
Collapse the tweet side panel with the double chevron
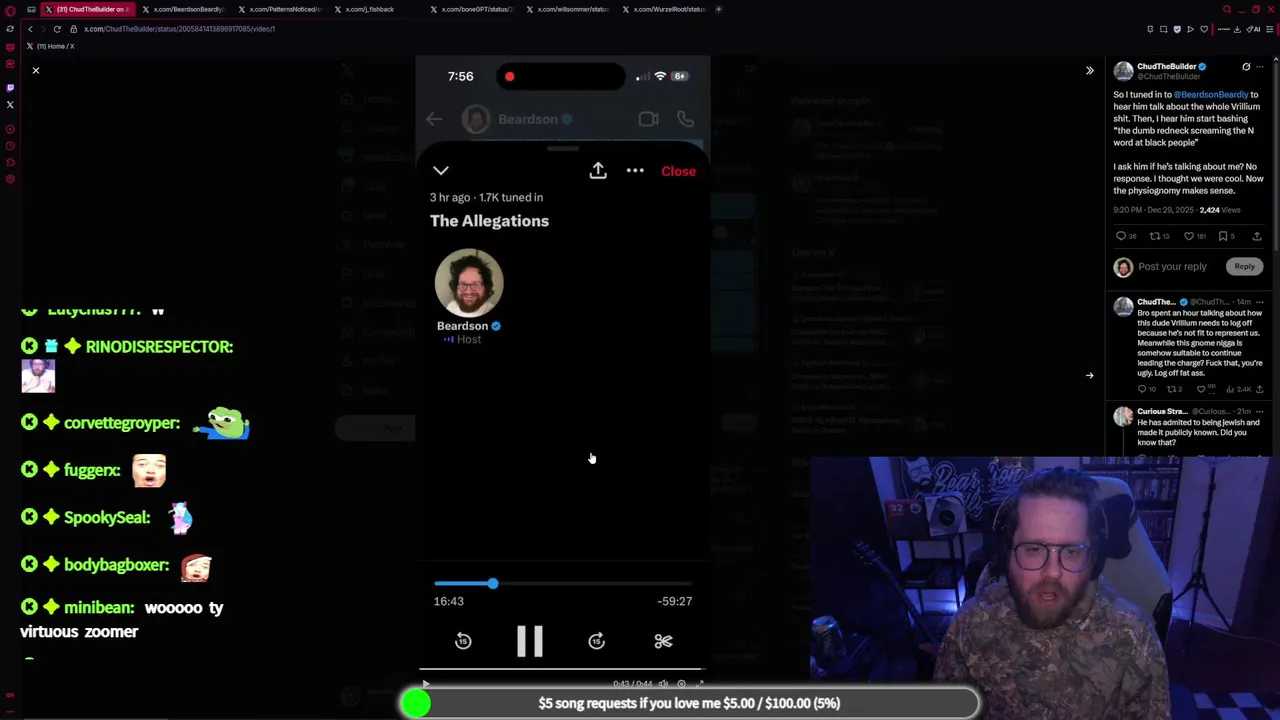[x=1090, y=70]
